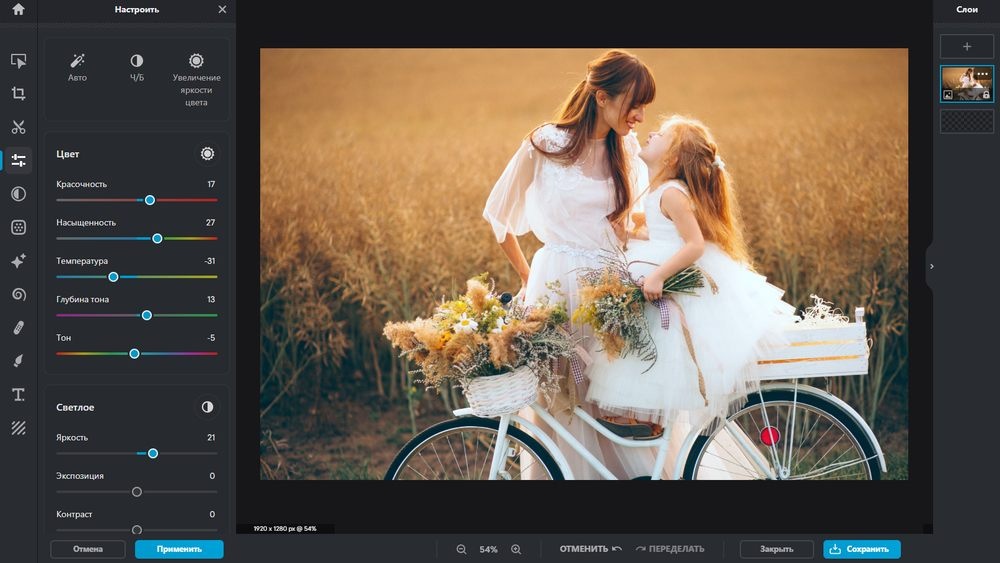This screenshot has height=563, width=1000.
Task: Select the Retouch bandage tool
Action: 18,327
